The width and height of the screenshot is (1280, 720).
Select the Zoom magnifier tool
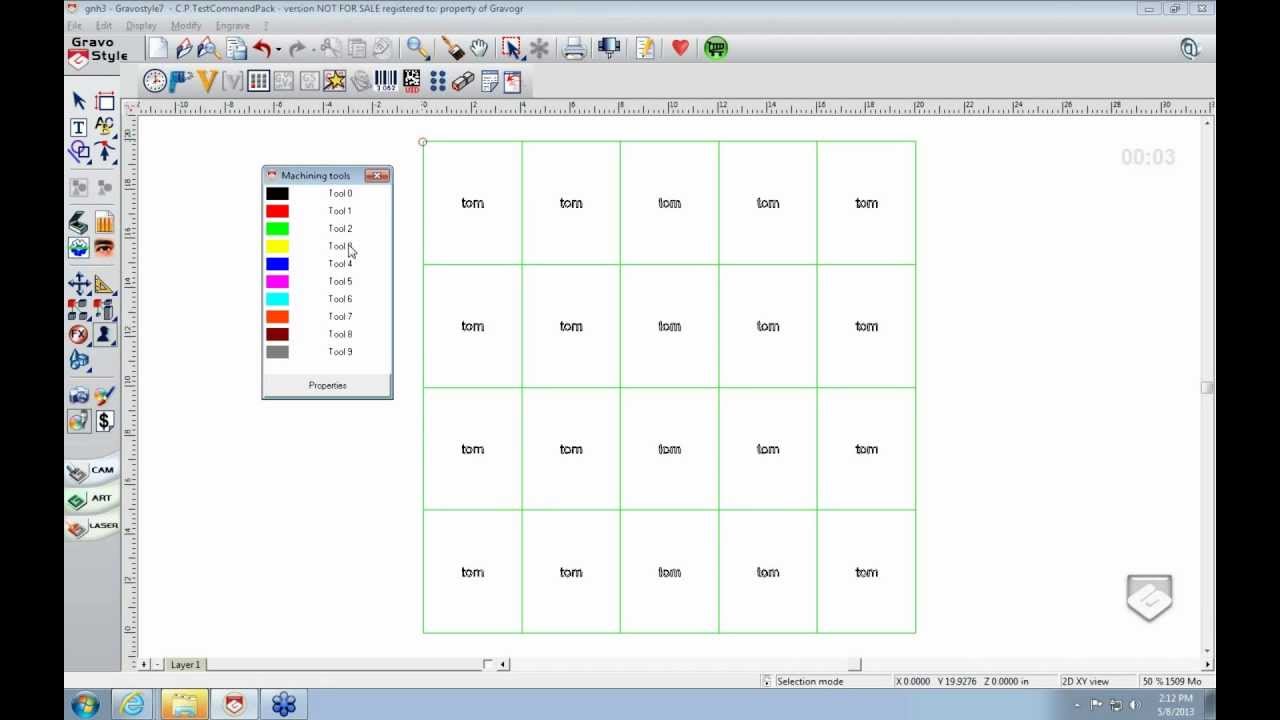pos(418,48)
